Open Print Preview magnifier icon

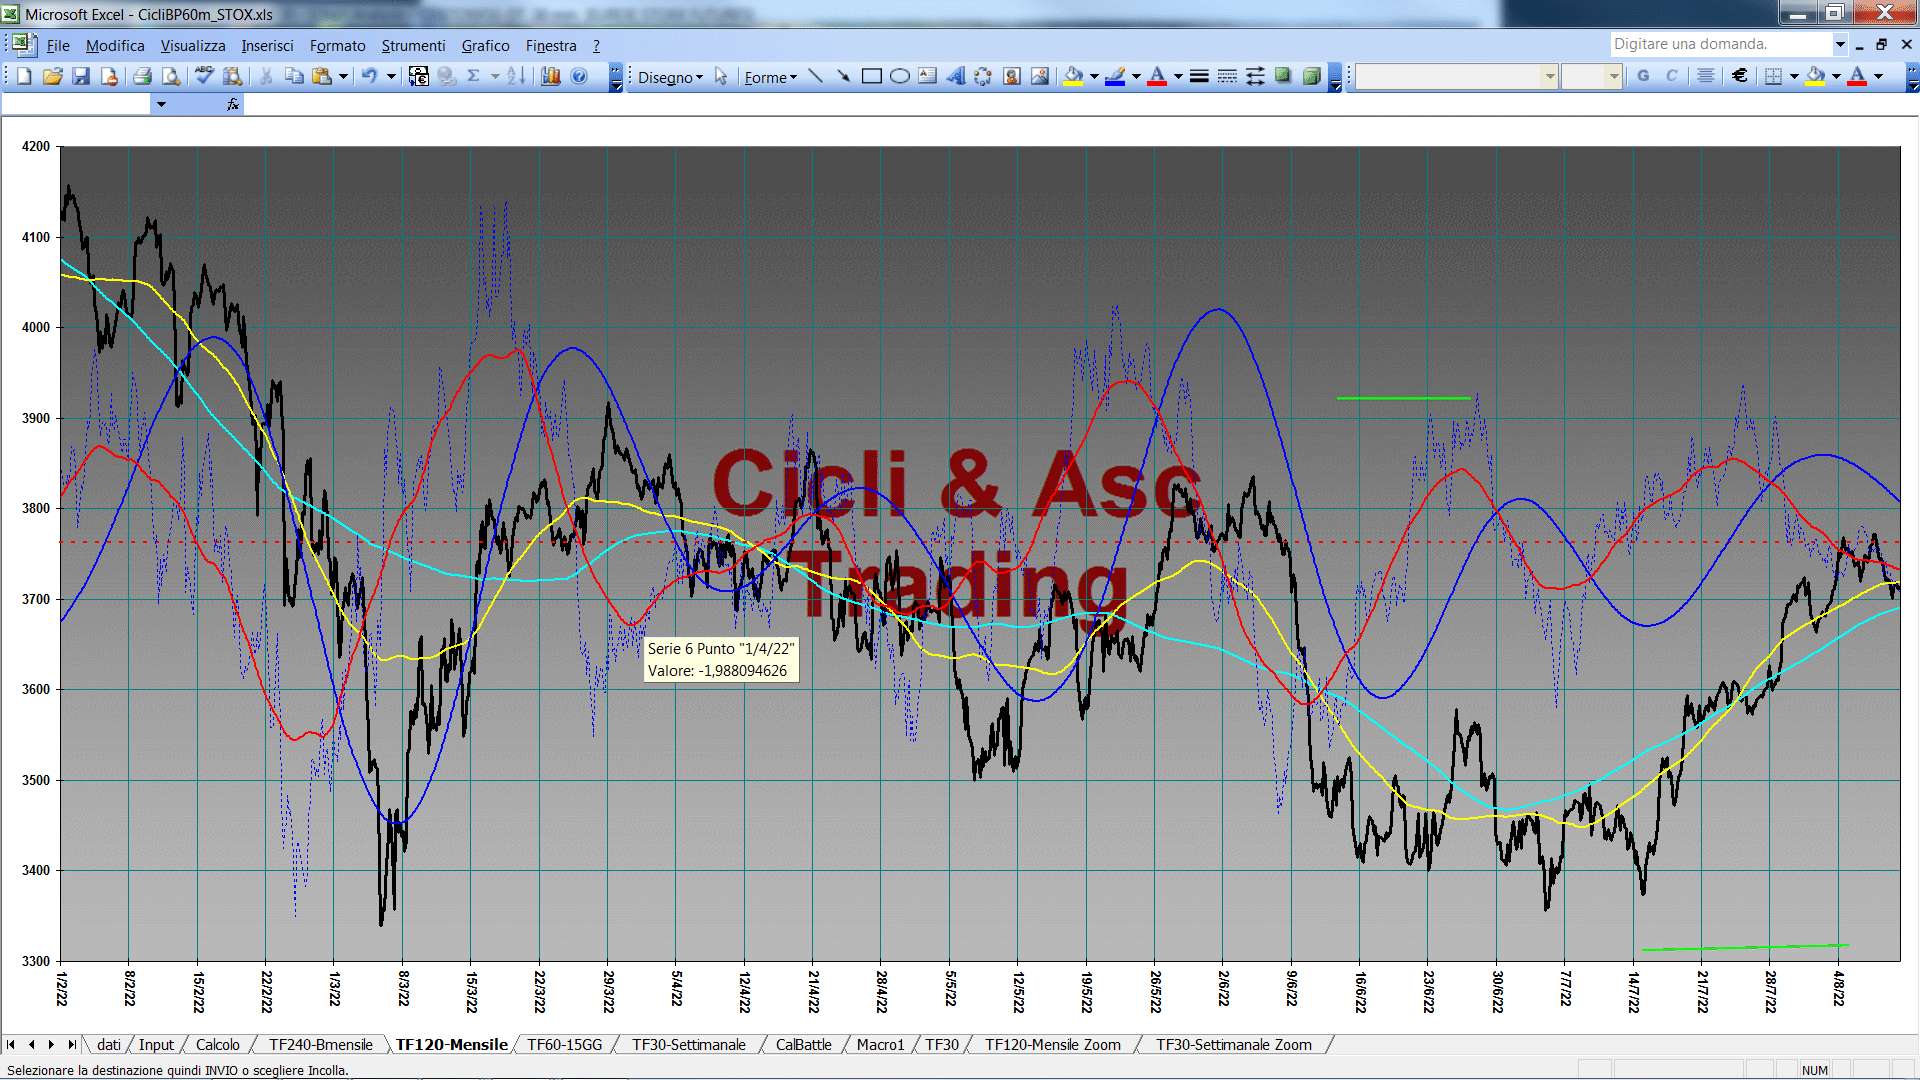click(171, 76)
